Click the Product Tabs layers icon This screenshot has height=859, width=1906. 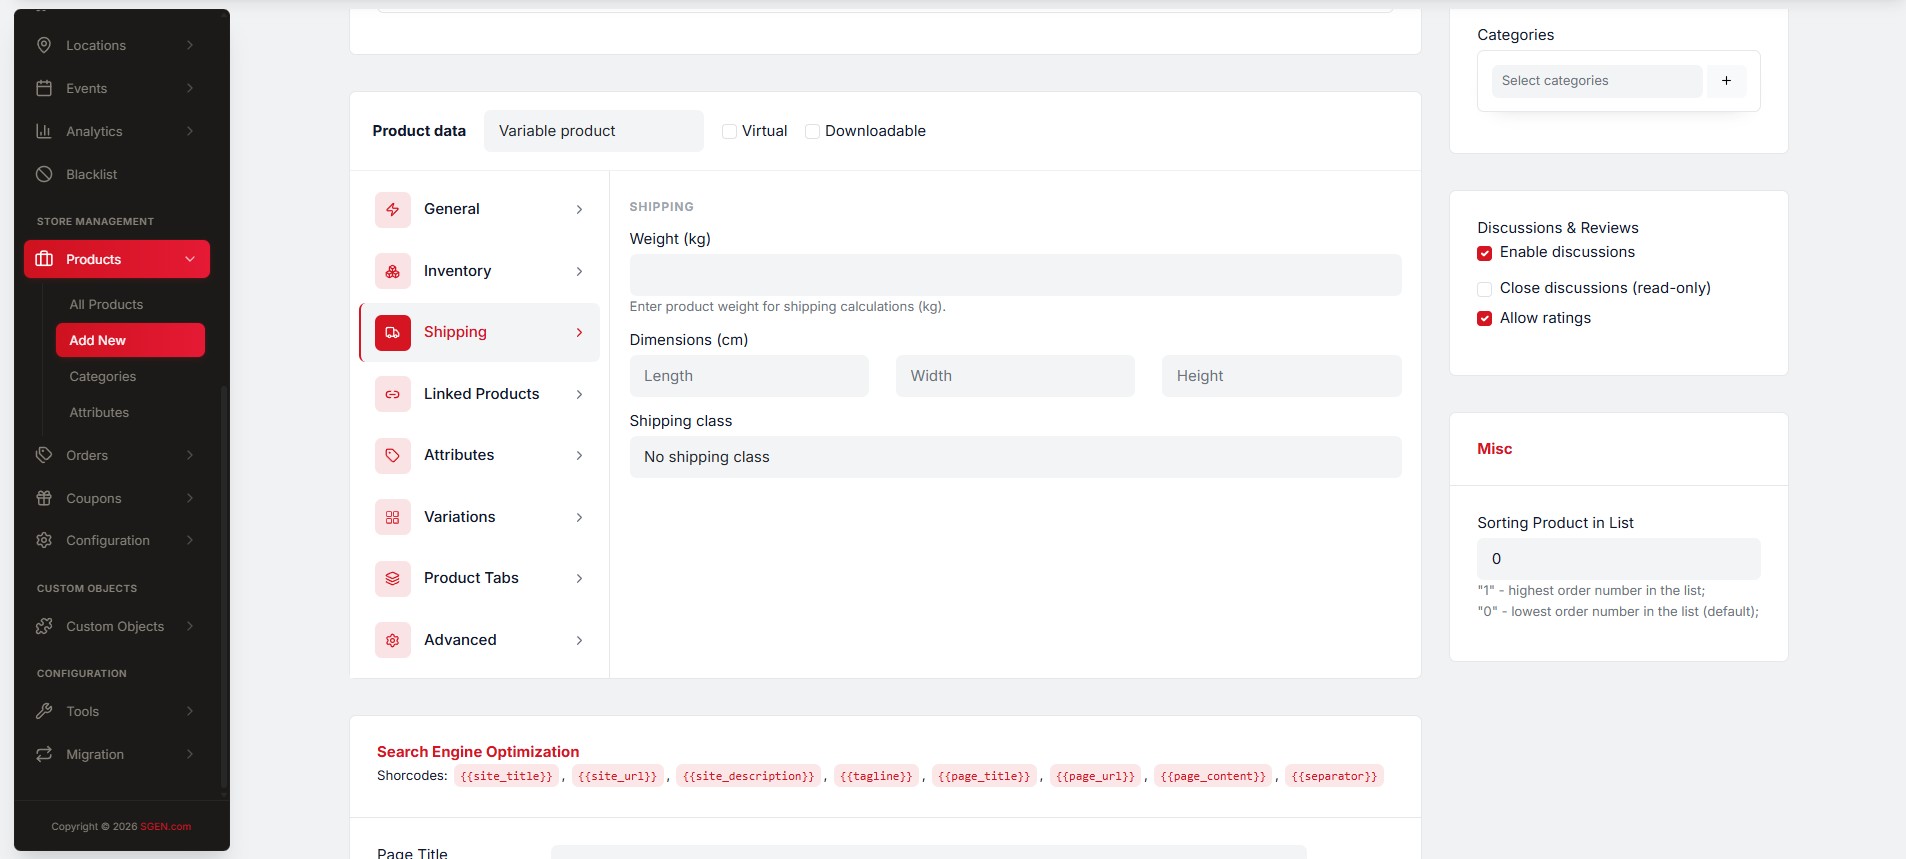(393, 578)
